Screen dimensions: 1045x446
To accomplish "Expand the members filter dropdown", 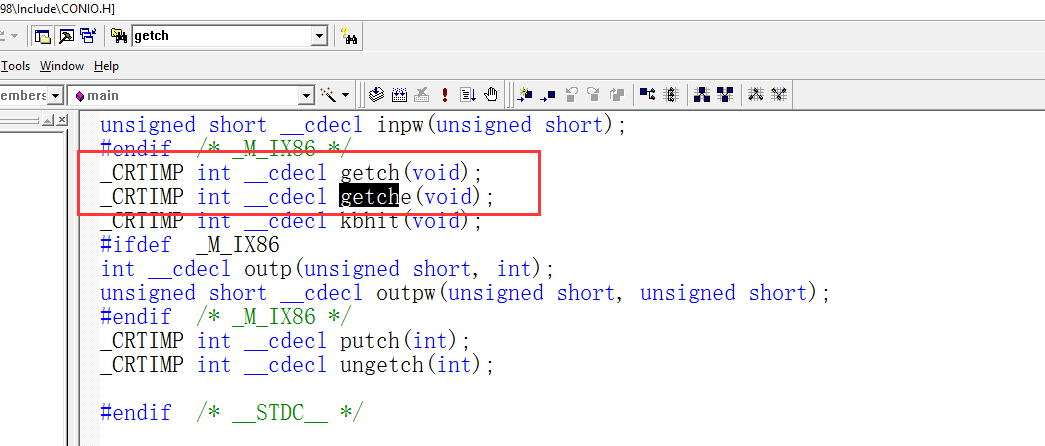I will click(56, 95).
